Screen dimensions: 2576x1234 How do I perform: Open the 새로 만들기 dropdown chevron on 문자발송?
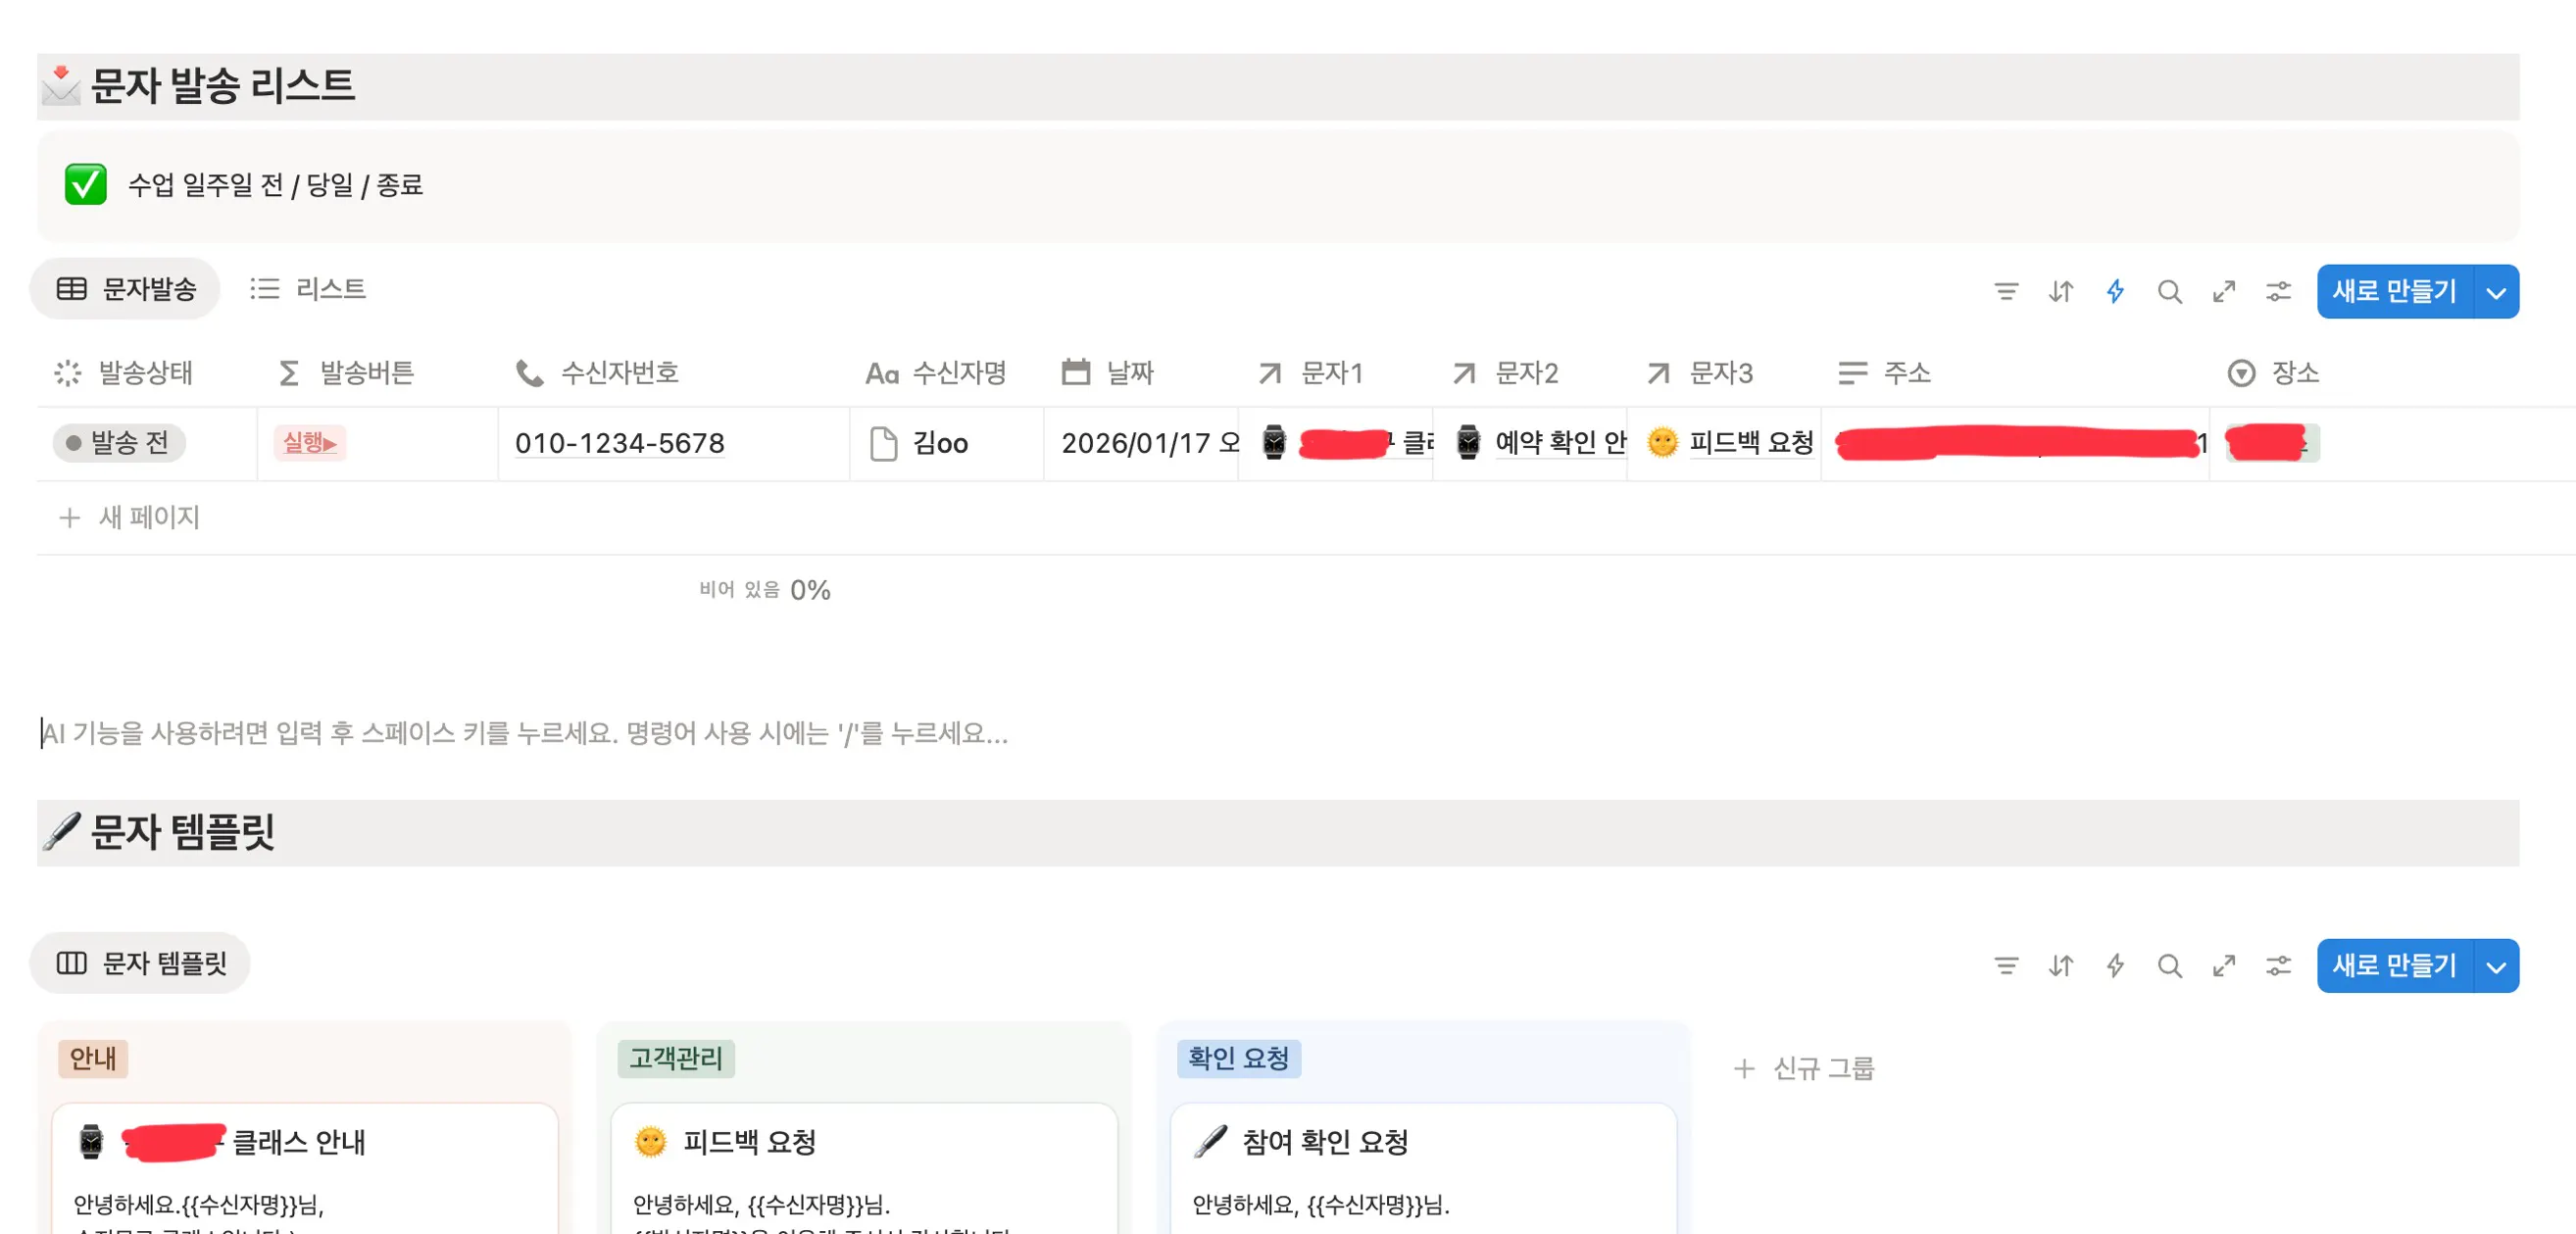click(2495, 292)
